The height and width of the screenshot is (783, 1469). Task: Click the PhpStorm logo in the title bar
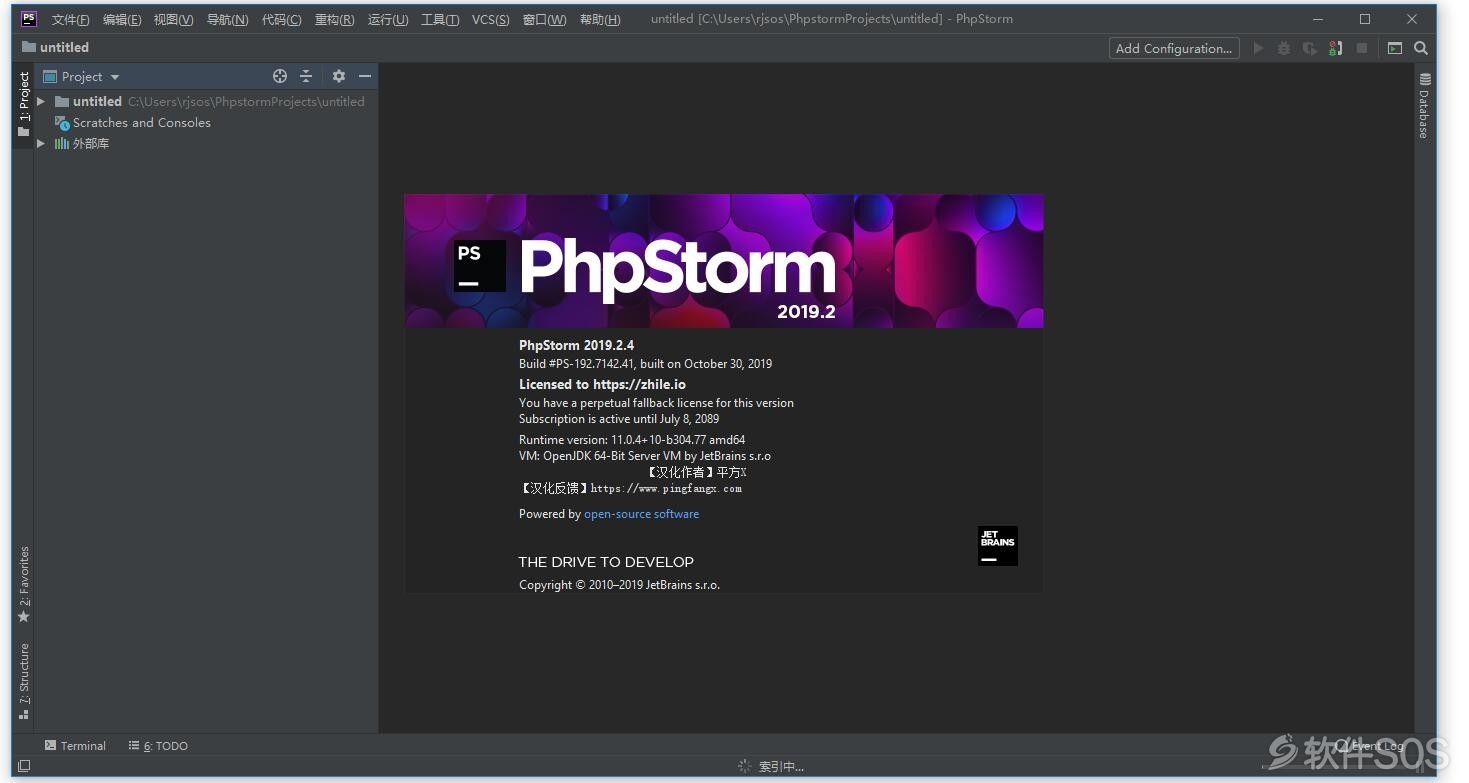[x=28, y=19]
